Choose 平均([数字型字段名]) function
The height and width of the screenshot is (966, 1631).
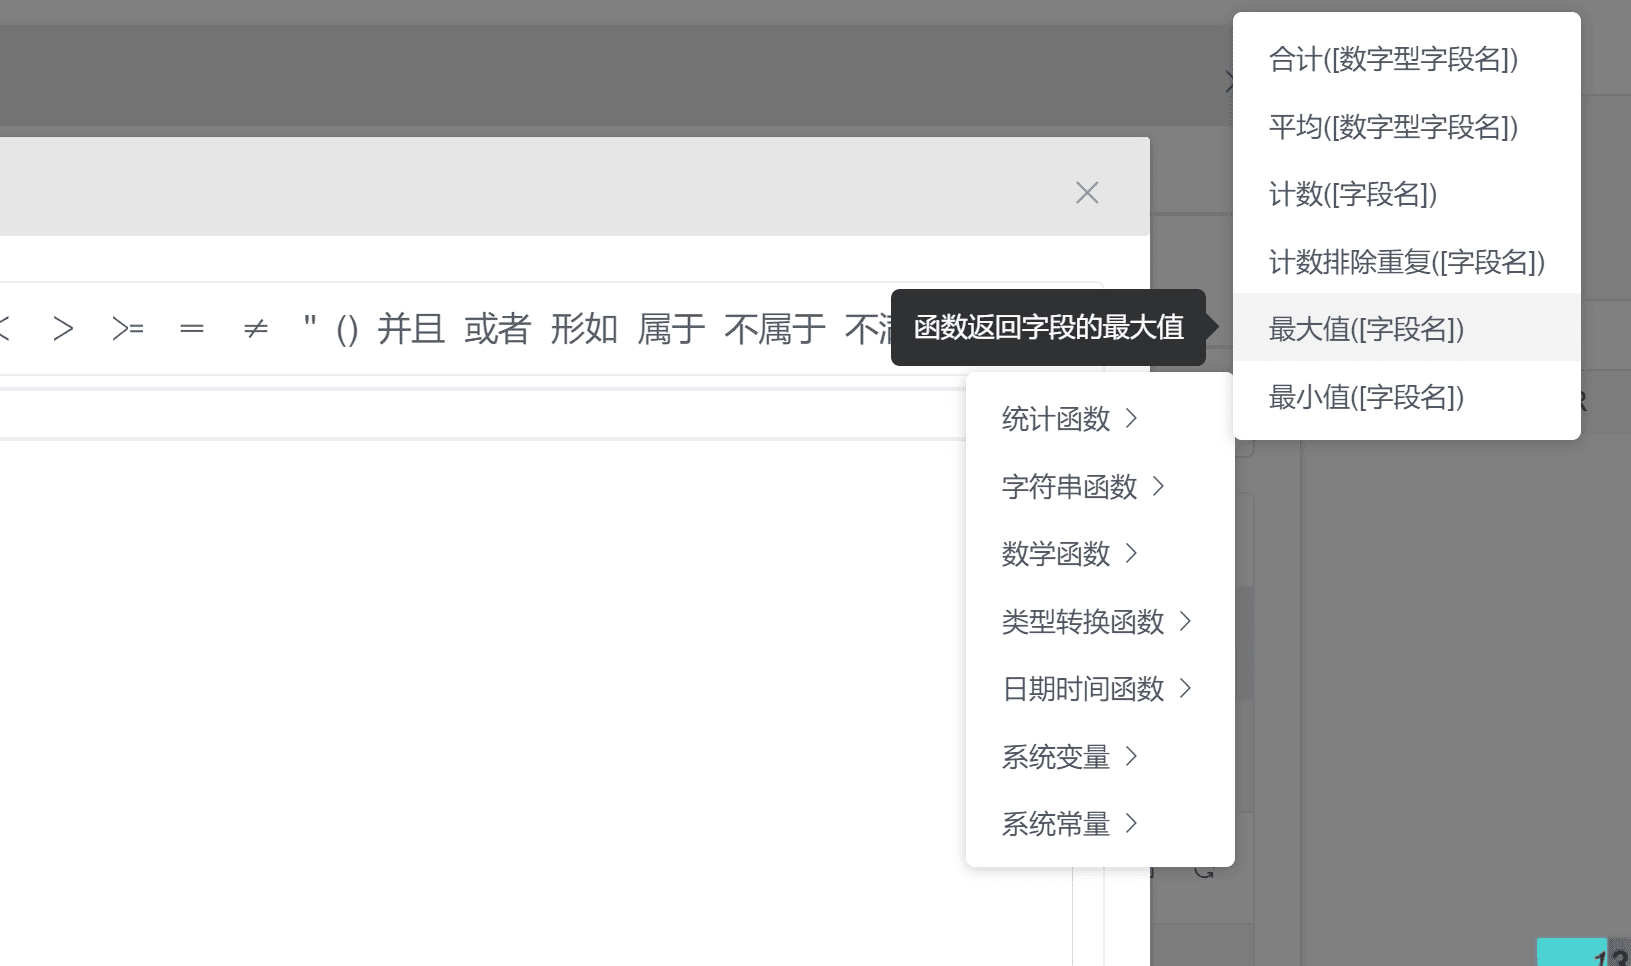click(1407, 127)
